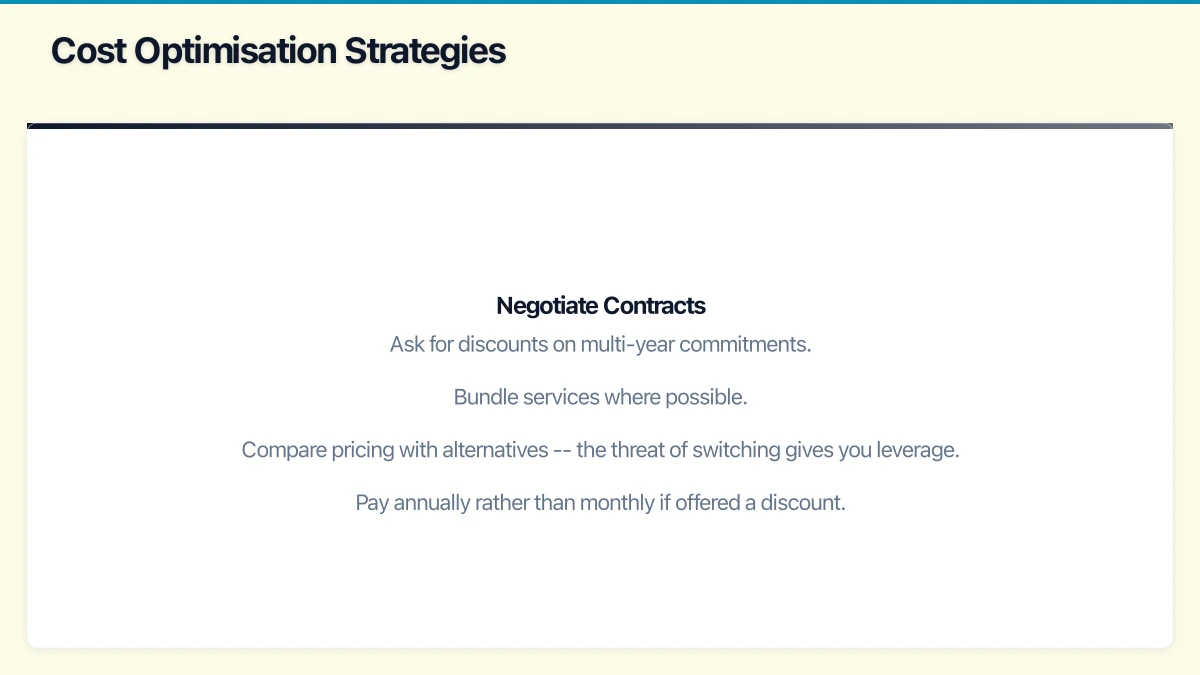
Task: Click the dark gradient bar atop the card
Action: tap(600, 126)
